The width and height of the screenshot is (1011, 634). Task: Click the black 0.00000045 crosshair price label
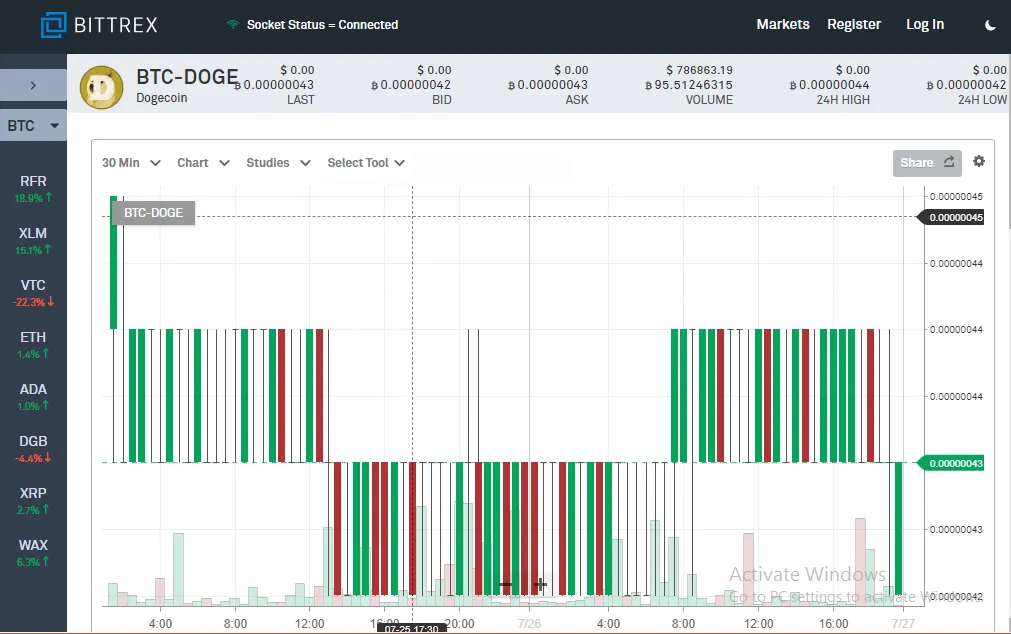(x=952, y=217)
